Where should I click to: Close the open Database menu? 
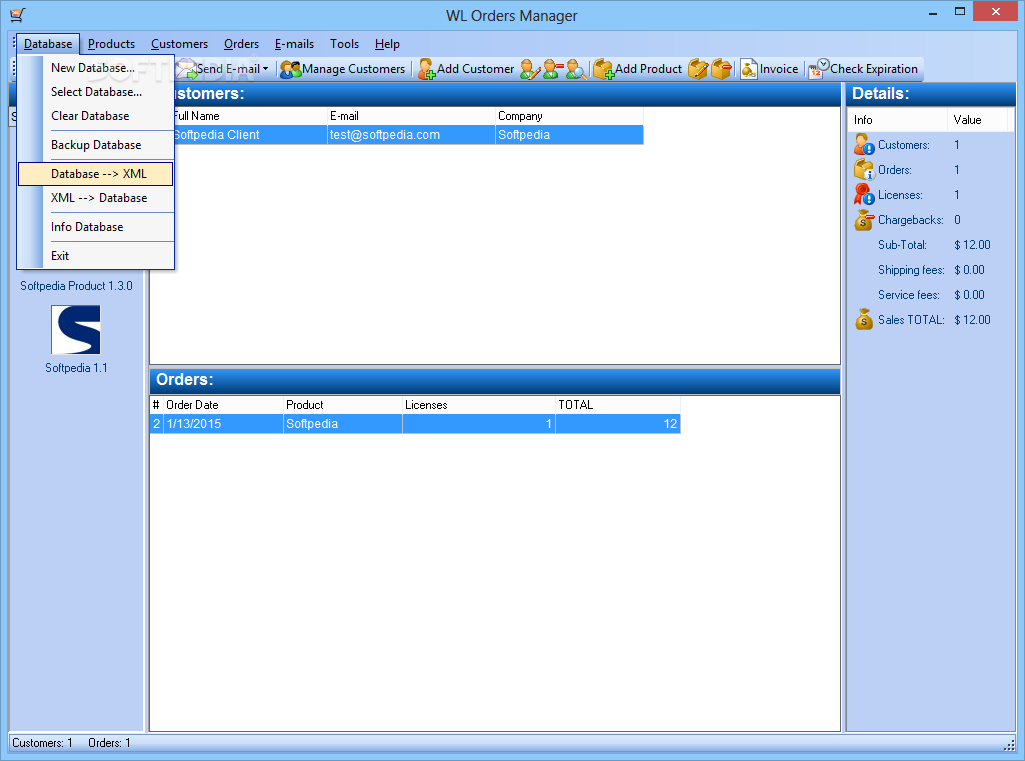tap(48, 44)
